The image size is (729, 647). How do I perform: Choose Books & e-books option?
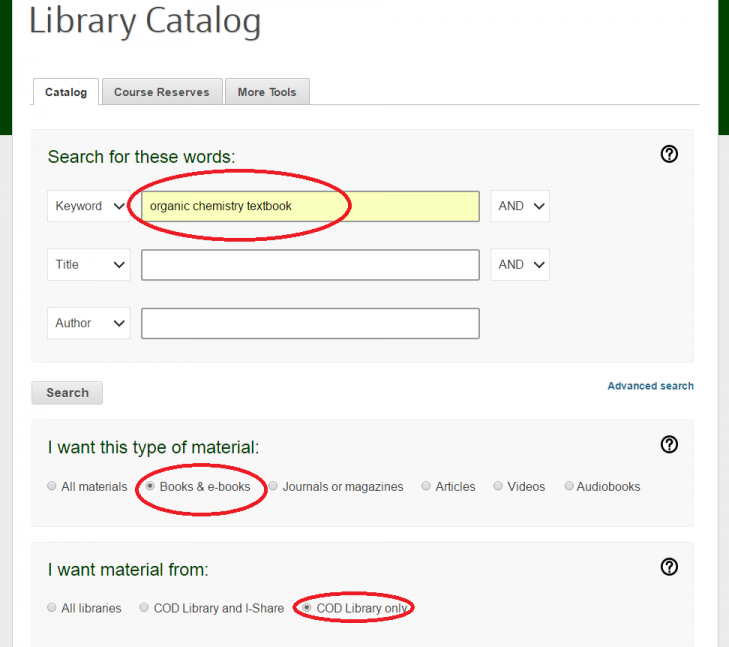(151, 487)
